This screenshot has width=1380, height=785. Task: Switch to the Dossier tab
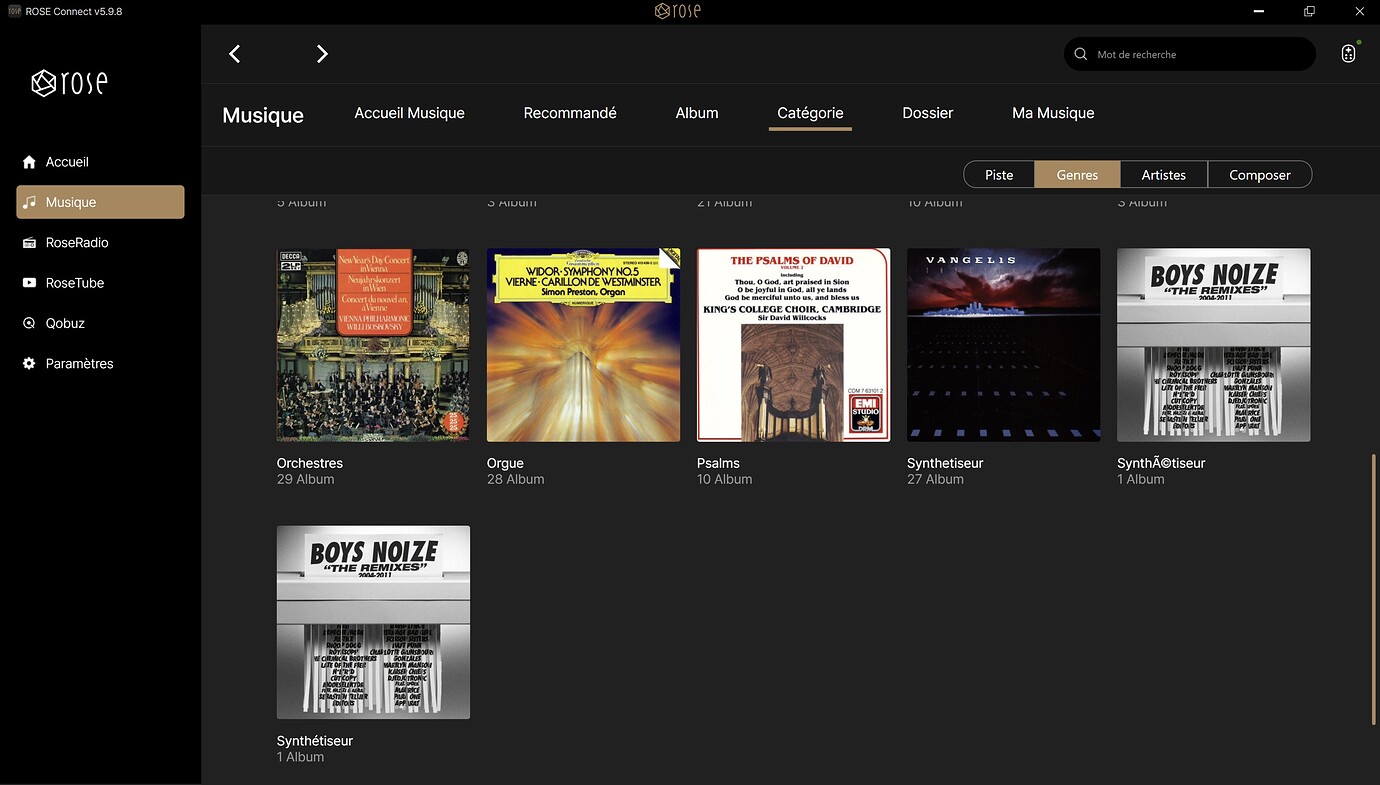point(927,113)
